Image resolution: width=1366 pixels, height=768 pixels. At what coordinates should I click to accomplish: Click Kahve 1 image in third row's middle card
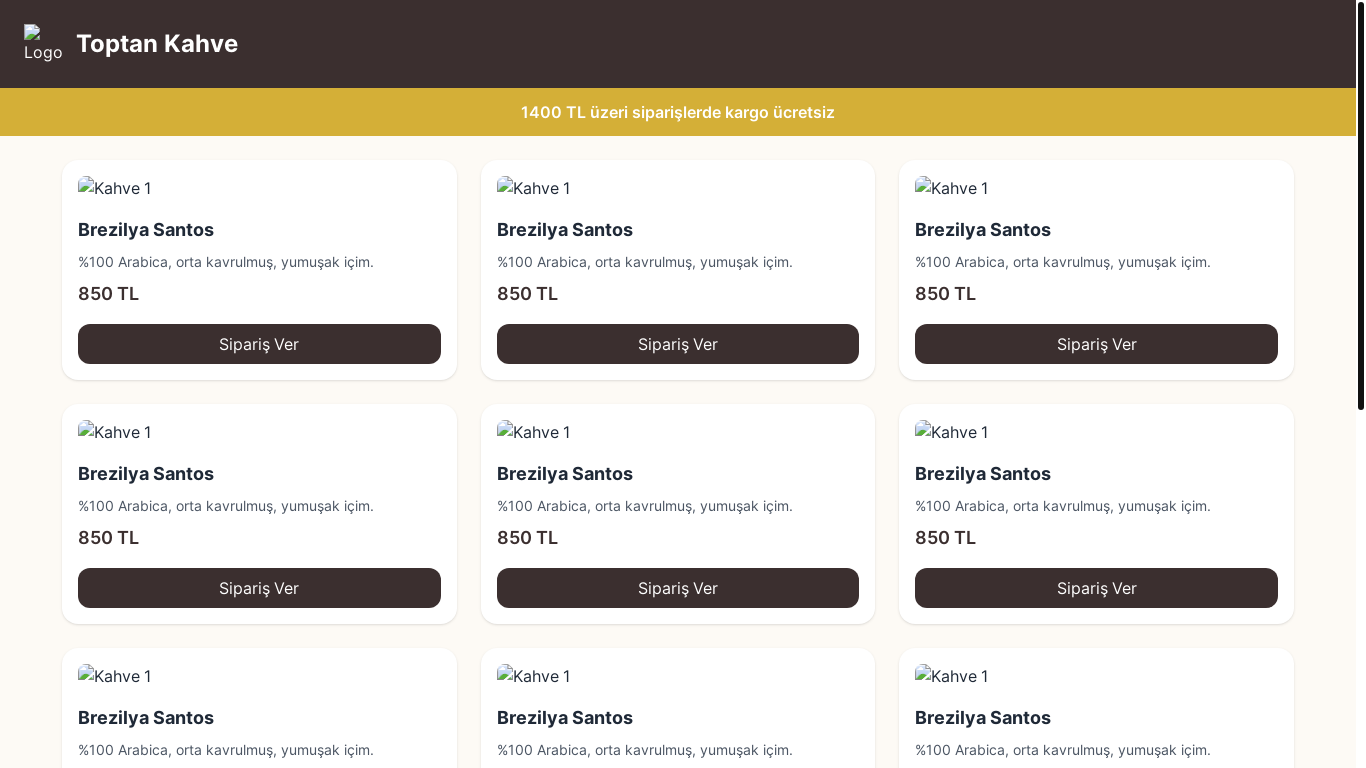[x=534, y=676]
